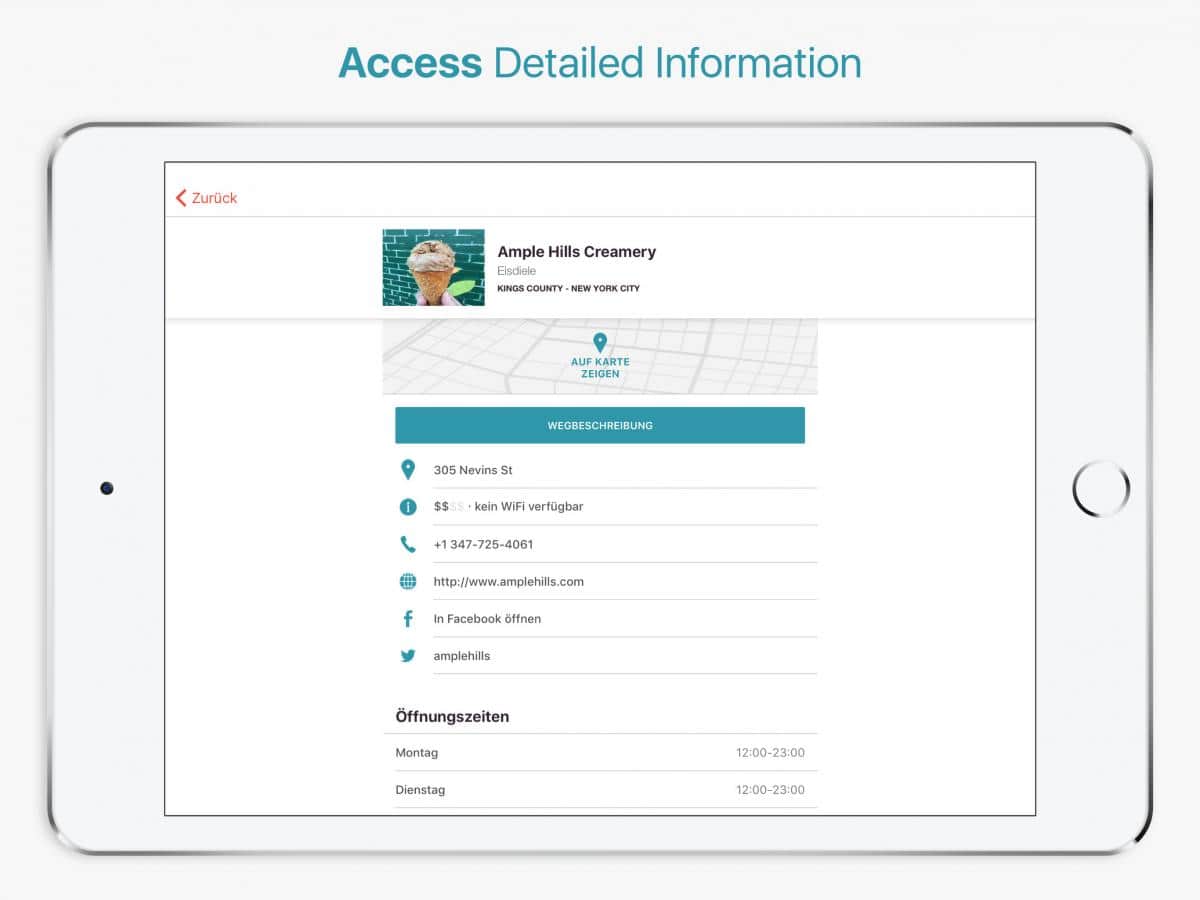The width and height of the screenshot is (1200, 900).
Task: Click the map pin icon above Auf Karte Zeigen
Action: [600, 343]
